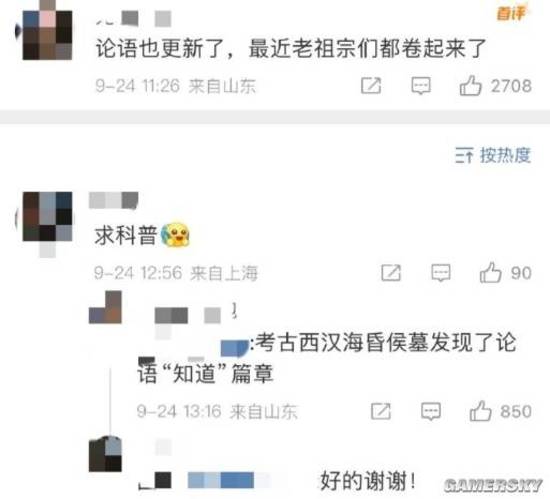550x499 pixels.
Task: Share the 求科普 comment
Action: 391,273
